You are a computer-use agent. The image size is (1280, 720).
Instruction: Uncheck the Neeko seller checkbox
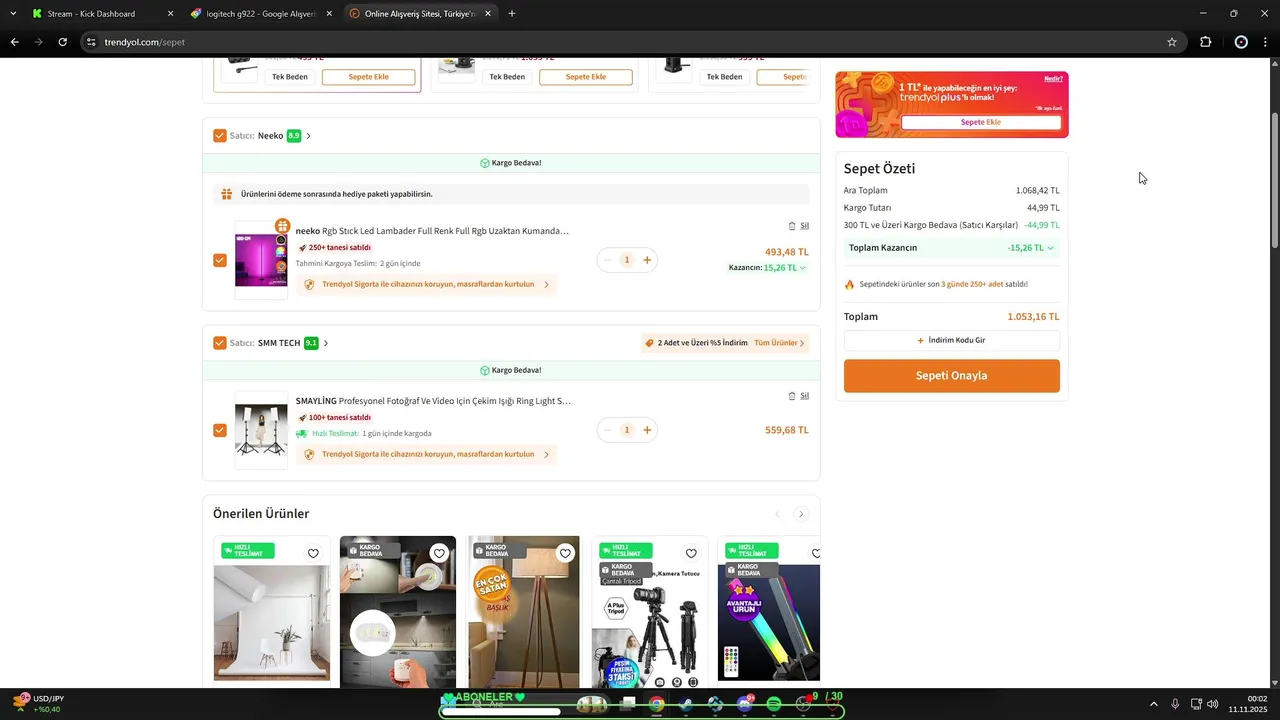pyautogui.click(x=220, y=136)
